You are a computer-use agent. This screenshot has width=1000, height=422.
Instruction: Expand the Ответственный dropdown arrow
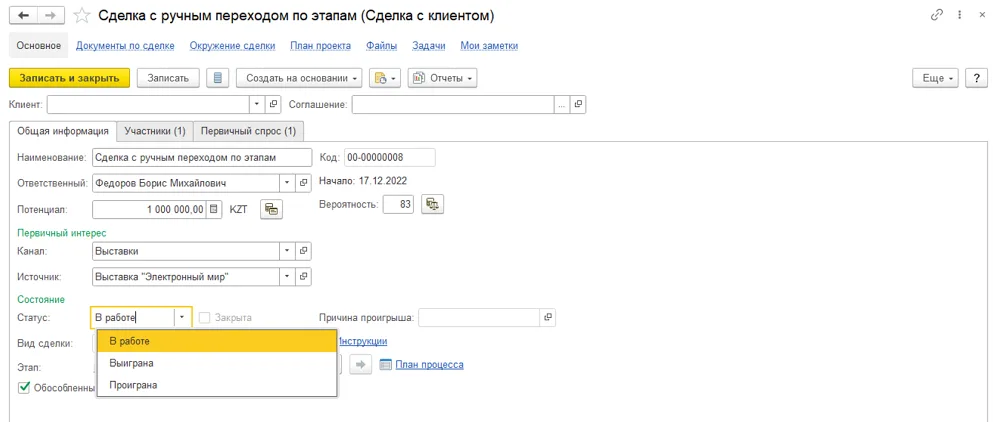point(288,183)
